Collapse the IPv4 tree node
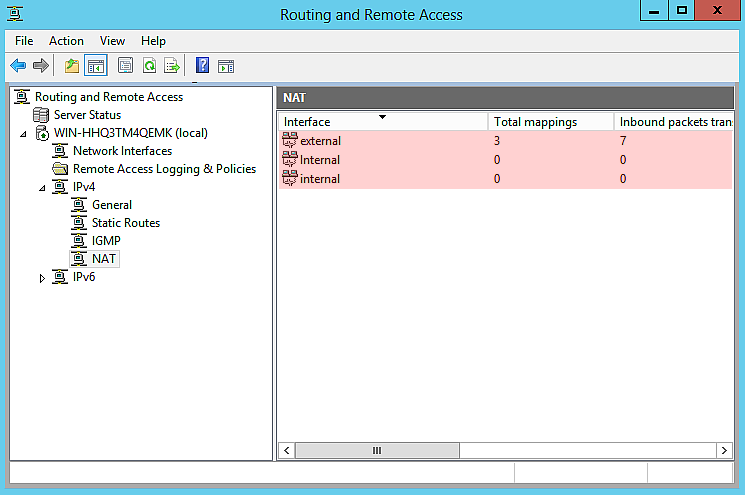Image resolution: width=745 pixels, height=495 pixels. pyautogui.click(x=42, y=188)
